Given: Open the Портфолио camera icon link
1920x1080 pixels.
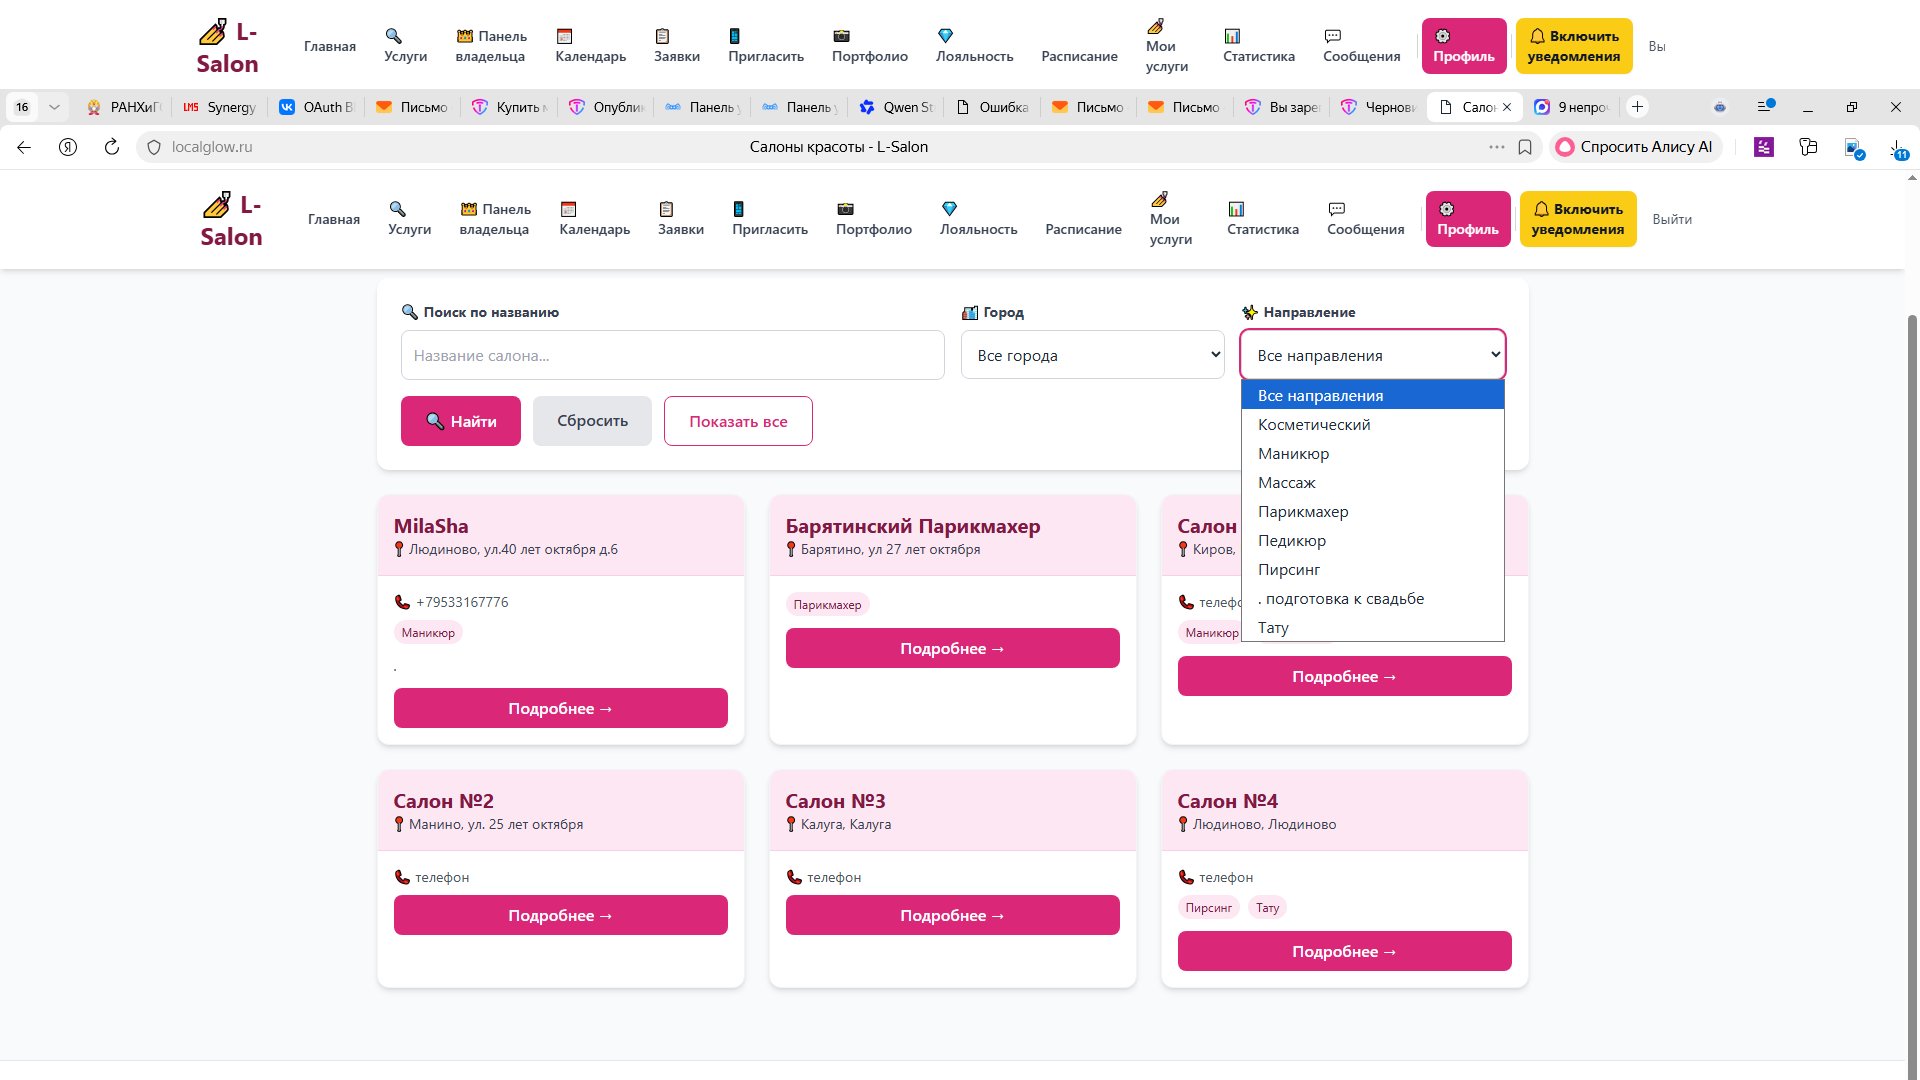Looking at the screenshot, I should [873, 219].
